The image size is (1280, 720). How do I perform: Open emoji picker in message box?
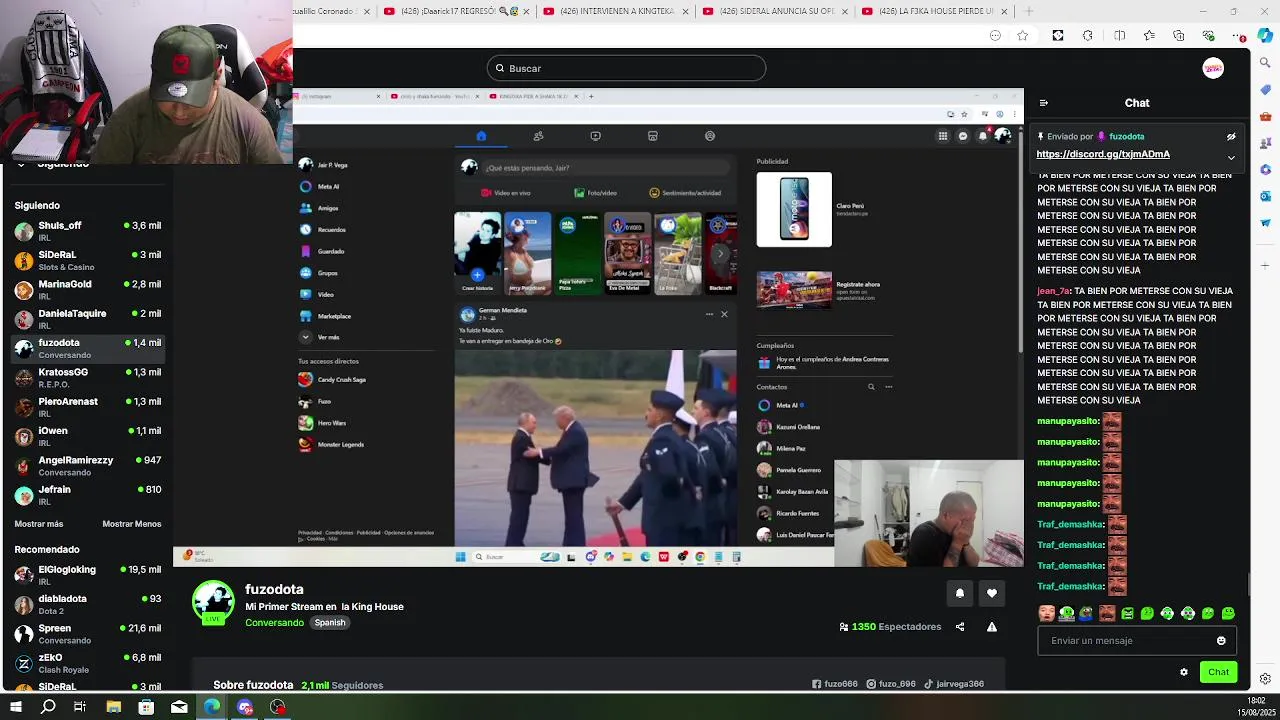[x=1221, y=641]
